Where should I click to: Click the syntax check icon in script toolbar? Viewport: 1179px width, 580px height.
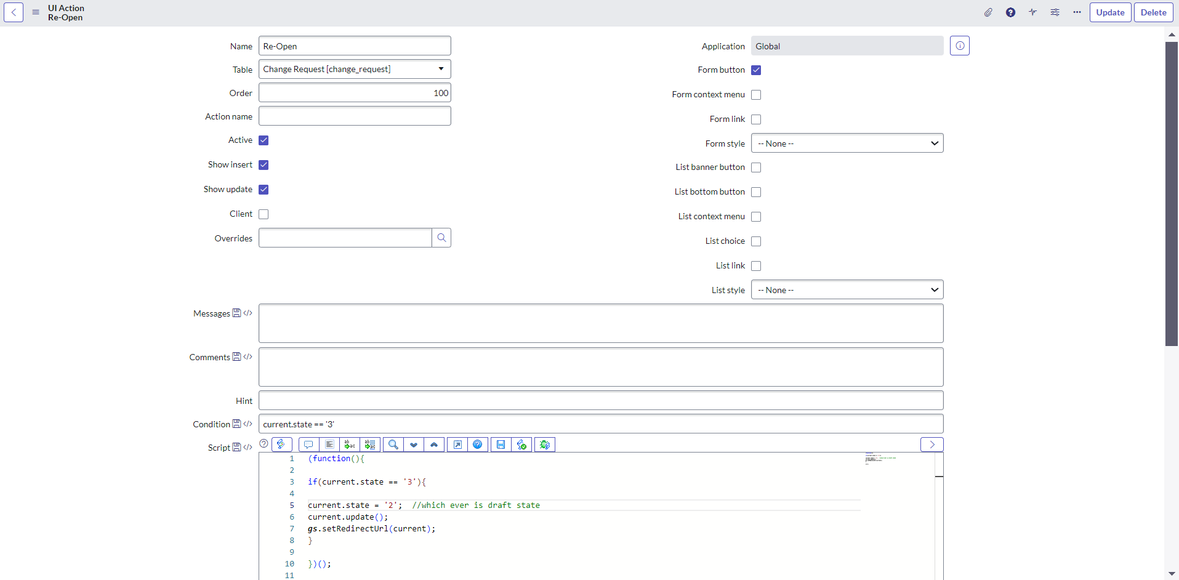tap(521, 445)
